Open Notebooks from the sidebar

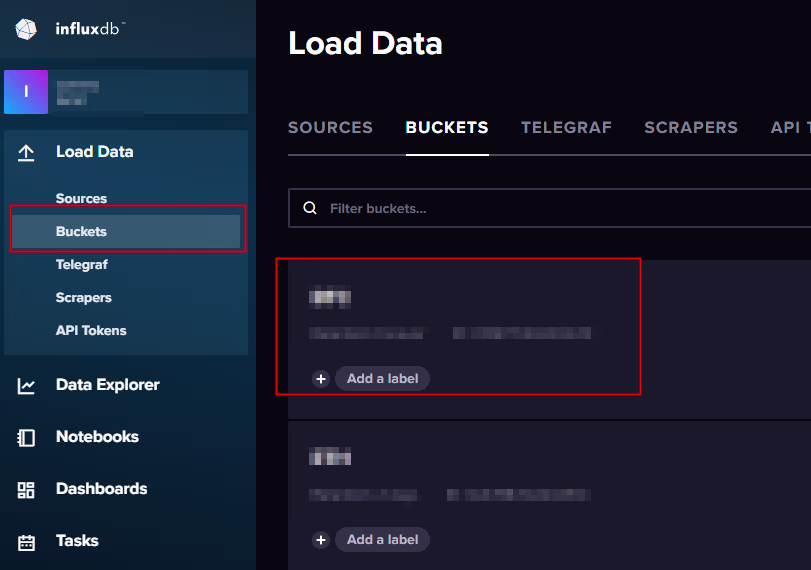point(97,437)
